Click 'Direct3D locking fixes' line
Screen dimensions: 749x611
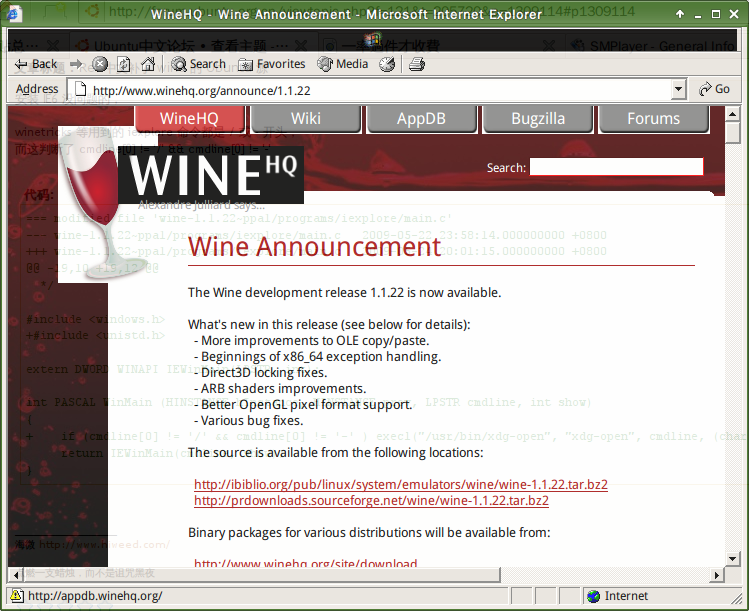pyautogui.click(x=260, y=373)
